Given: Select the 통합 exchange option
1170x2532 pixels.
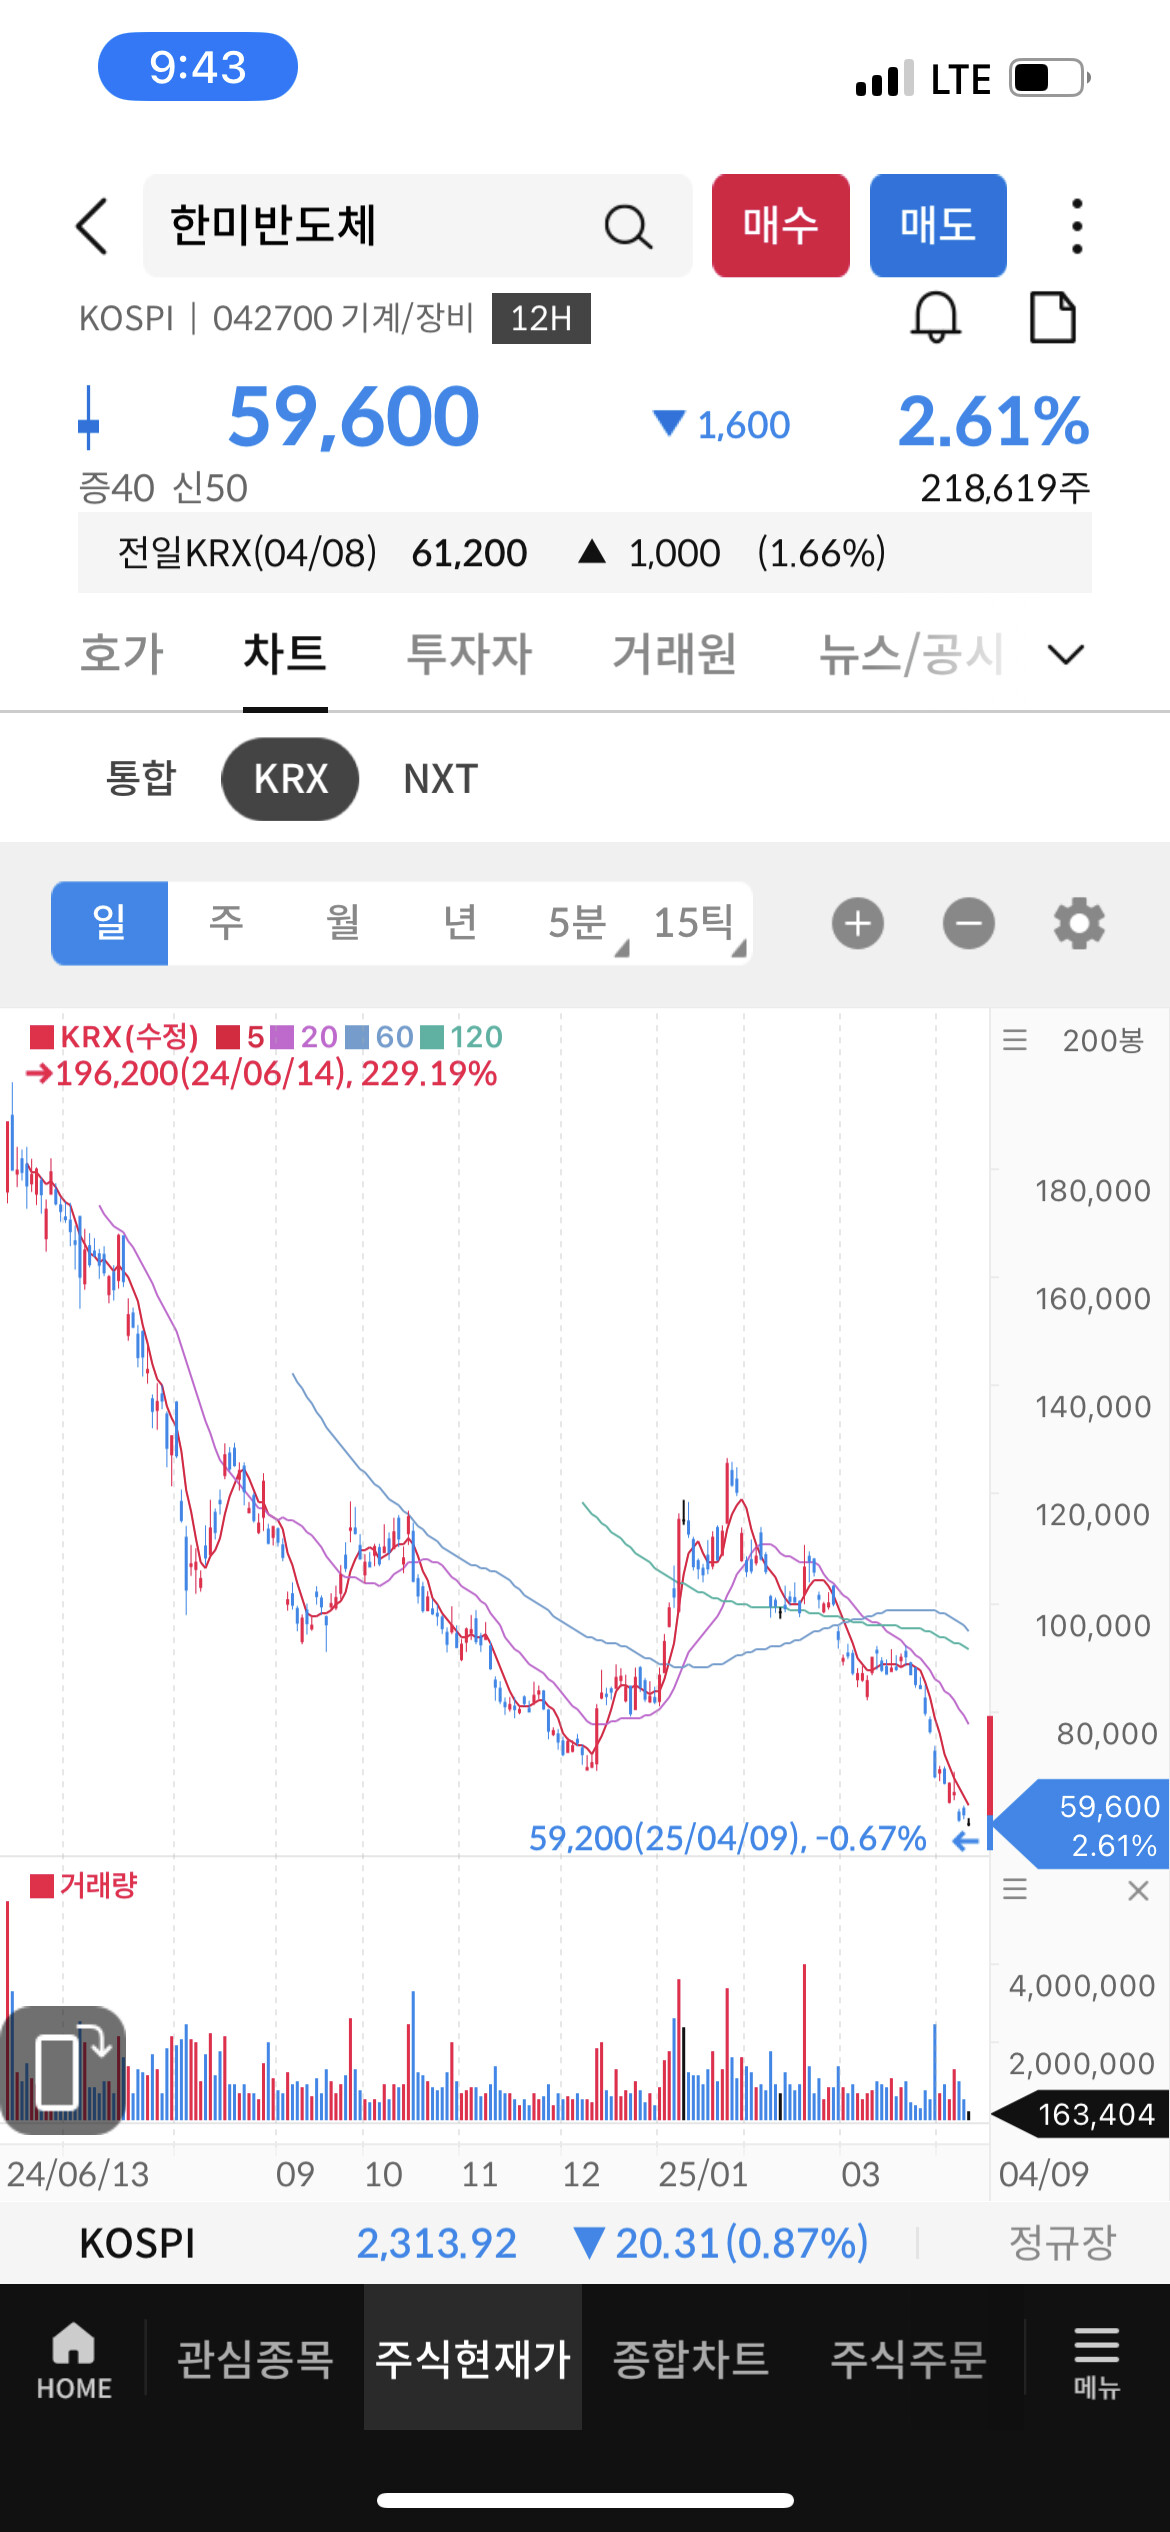Looking at the screenshot, I should tap(141, 779).
